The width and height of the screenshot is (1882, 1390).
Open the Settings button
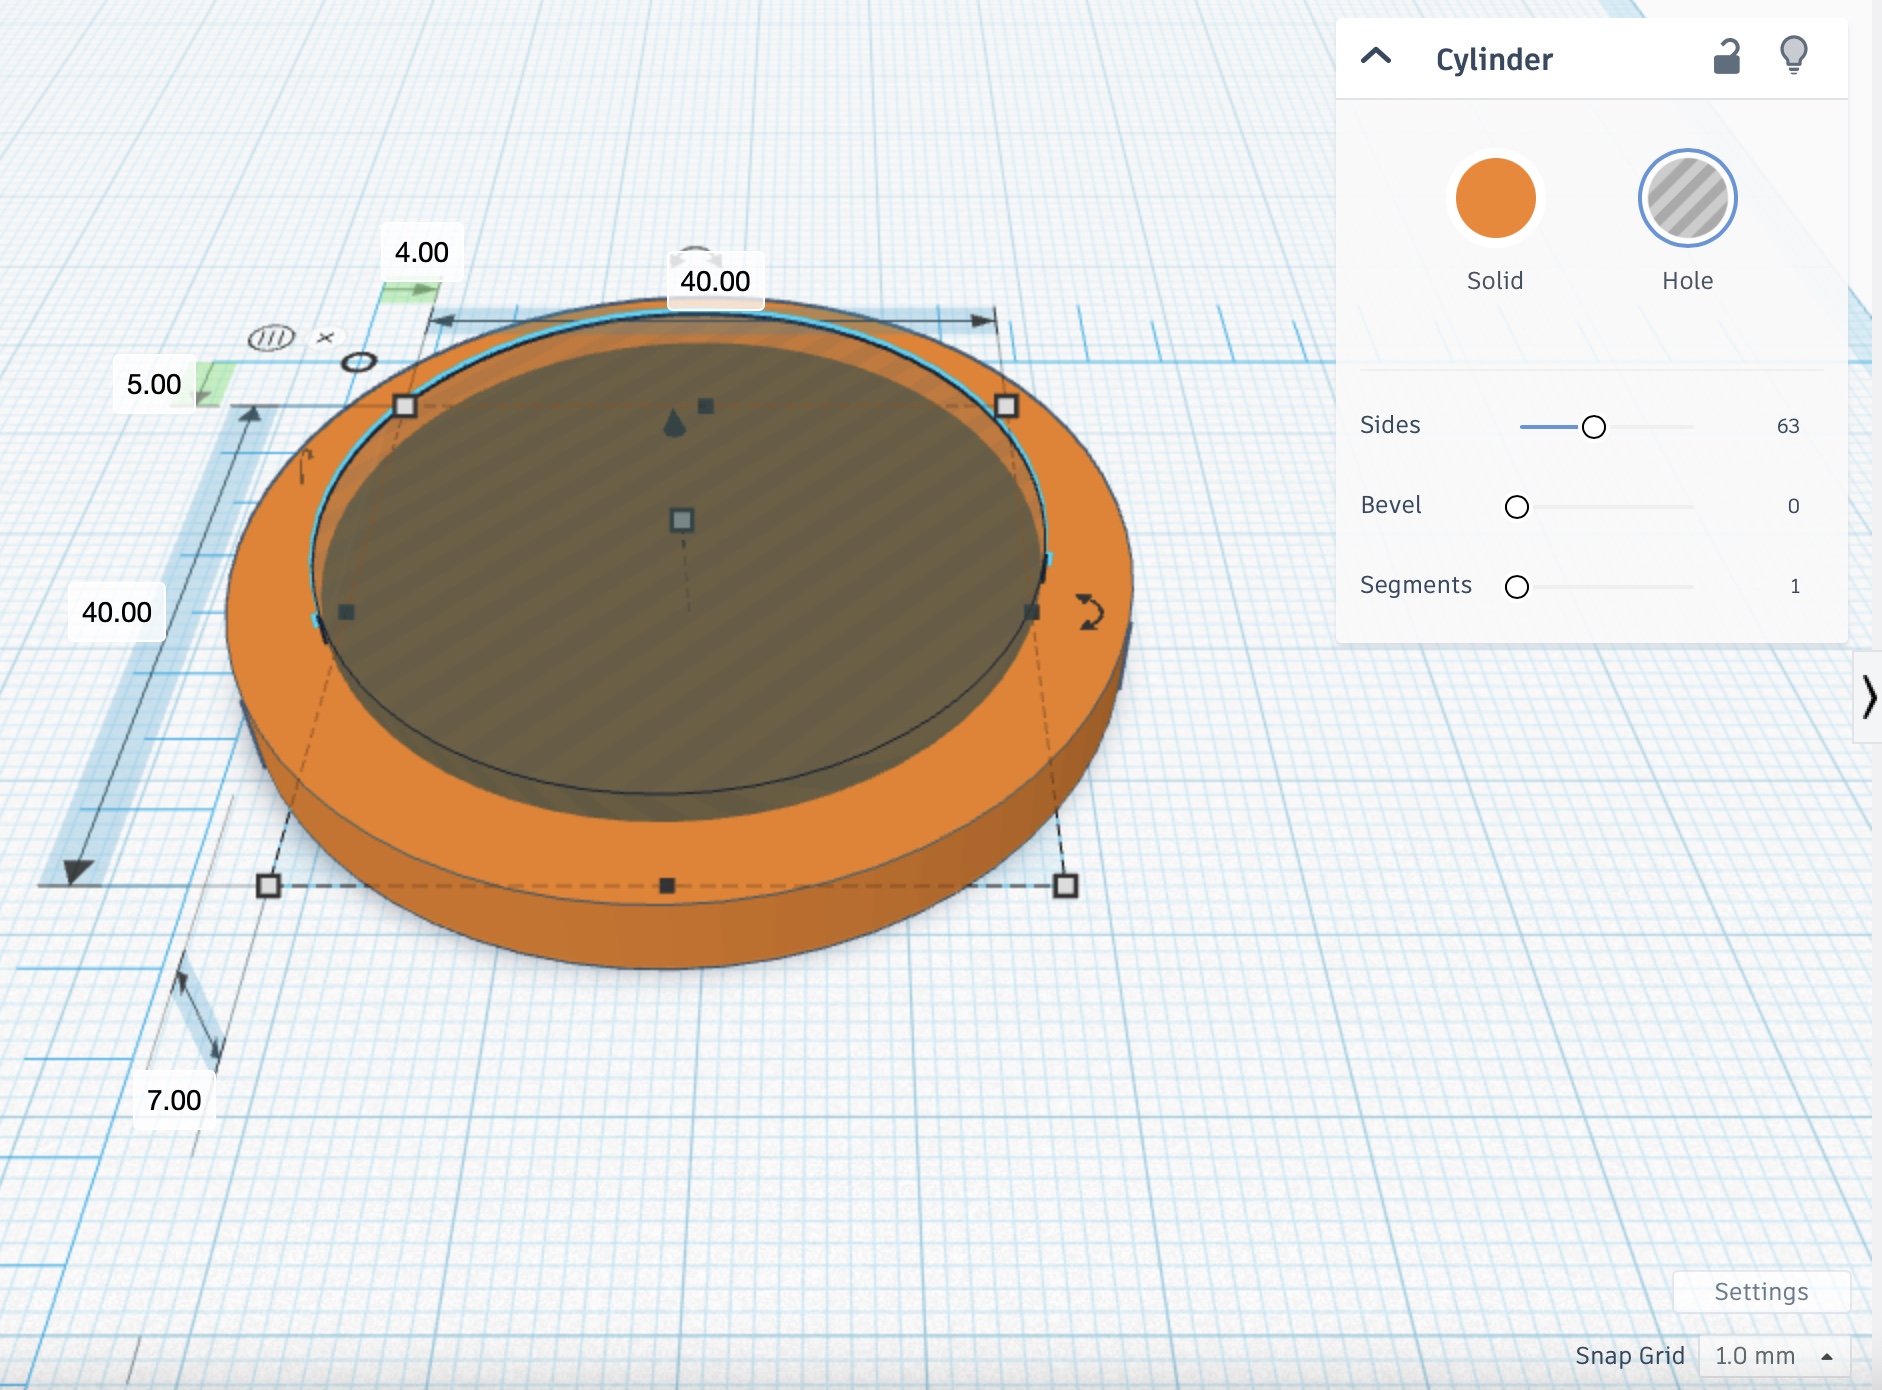pos(1760,1292)
